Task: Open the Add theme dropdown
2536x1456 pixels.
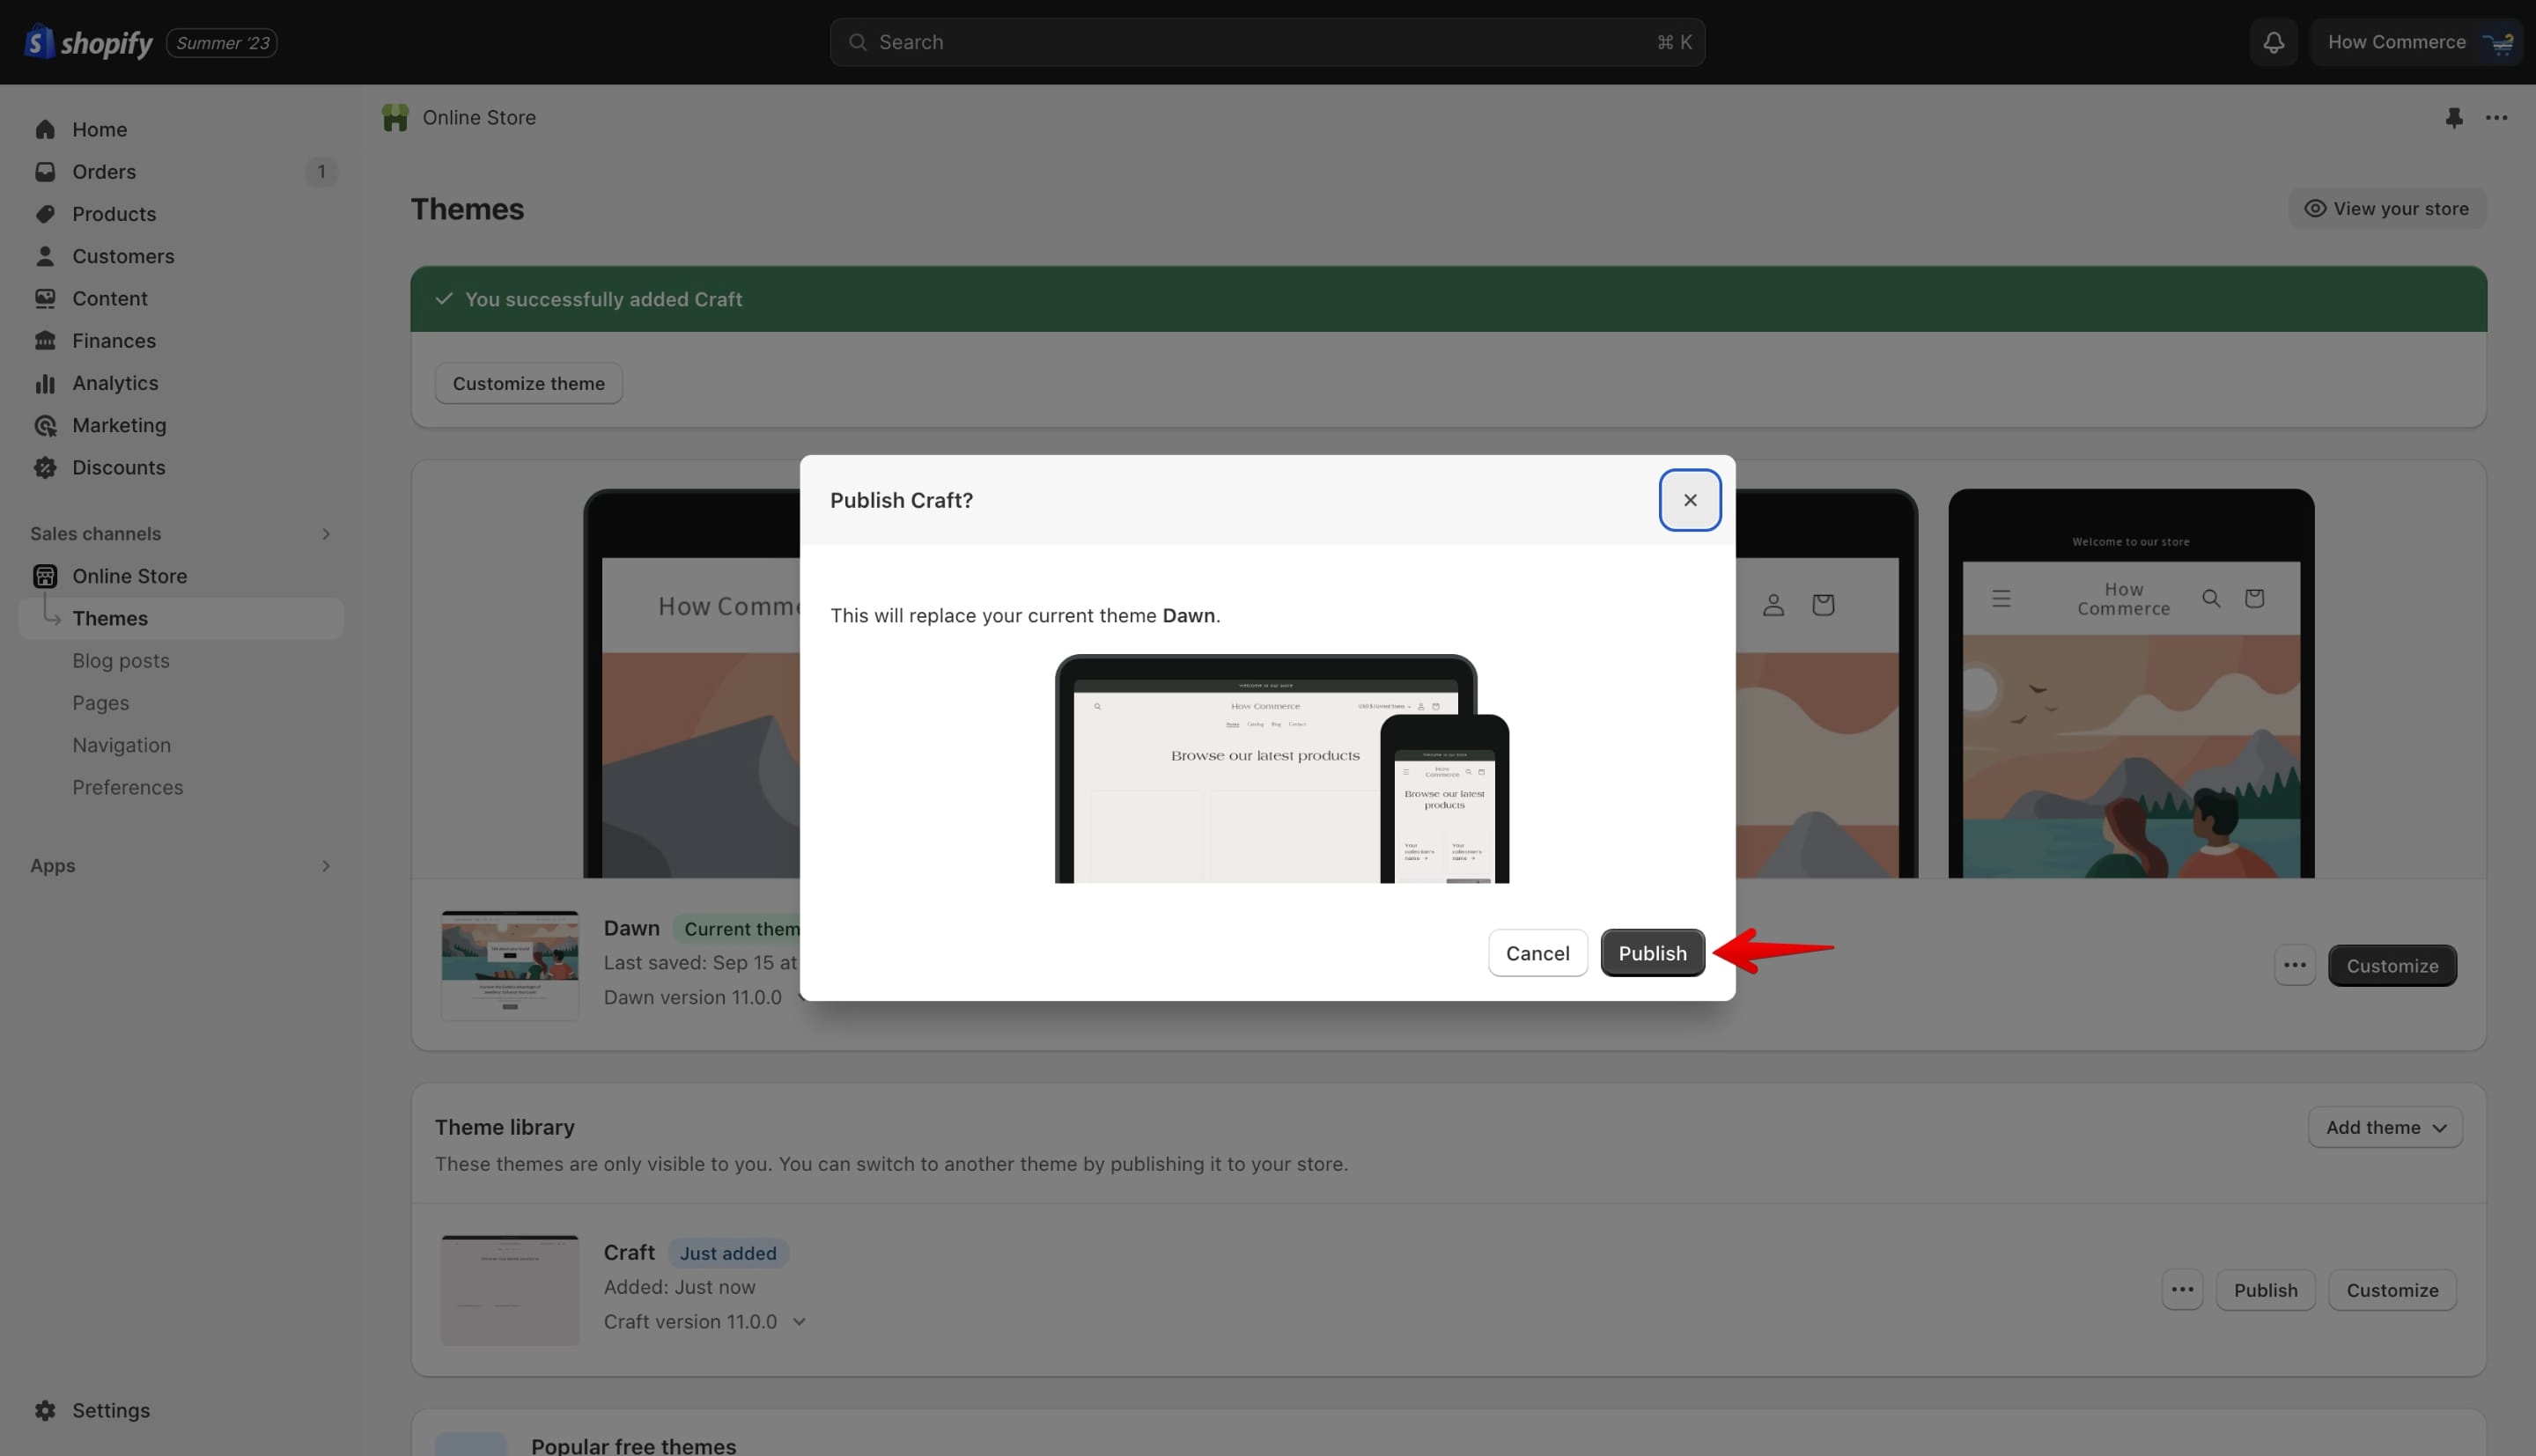Action: tap(2385, 1127)
